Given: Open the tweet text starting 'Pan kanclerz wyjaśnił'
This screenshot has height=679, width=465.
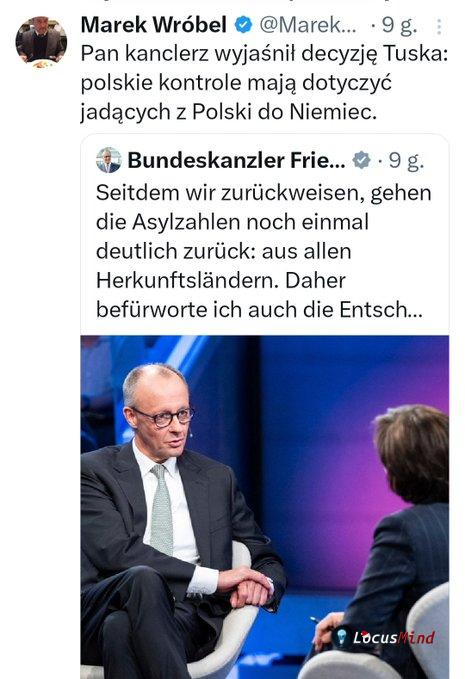Looking at the screenshot, I should pos(264,83).
